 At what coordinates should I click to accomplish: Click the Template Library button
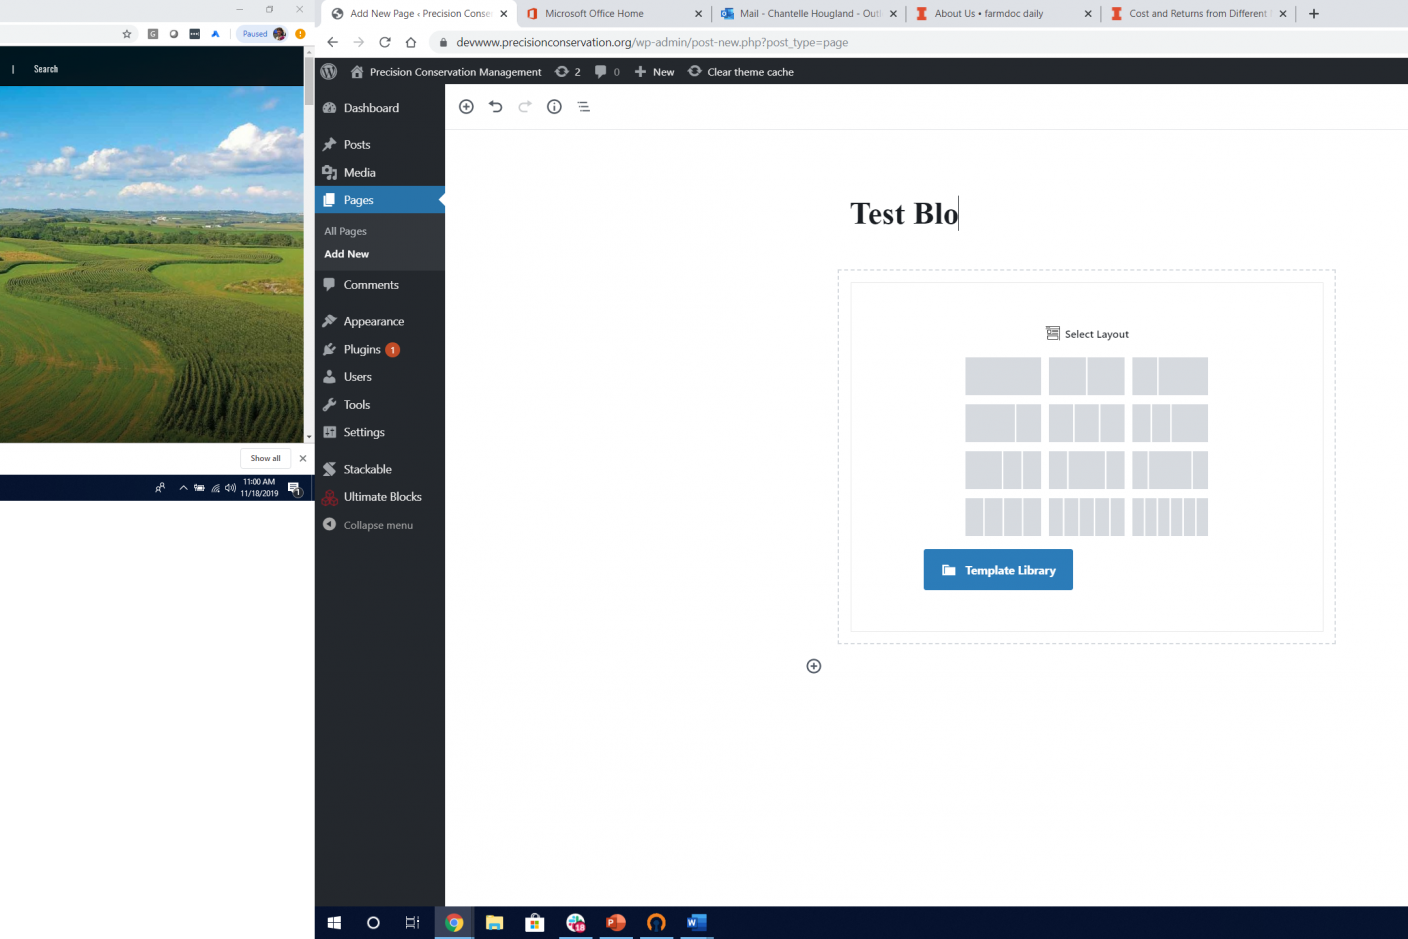[x=998, y=570]
